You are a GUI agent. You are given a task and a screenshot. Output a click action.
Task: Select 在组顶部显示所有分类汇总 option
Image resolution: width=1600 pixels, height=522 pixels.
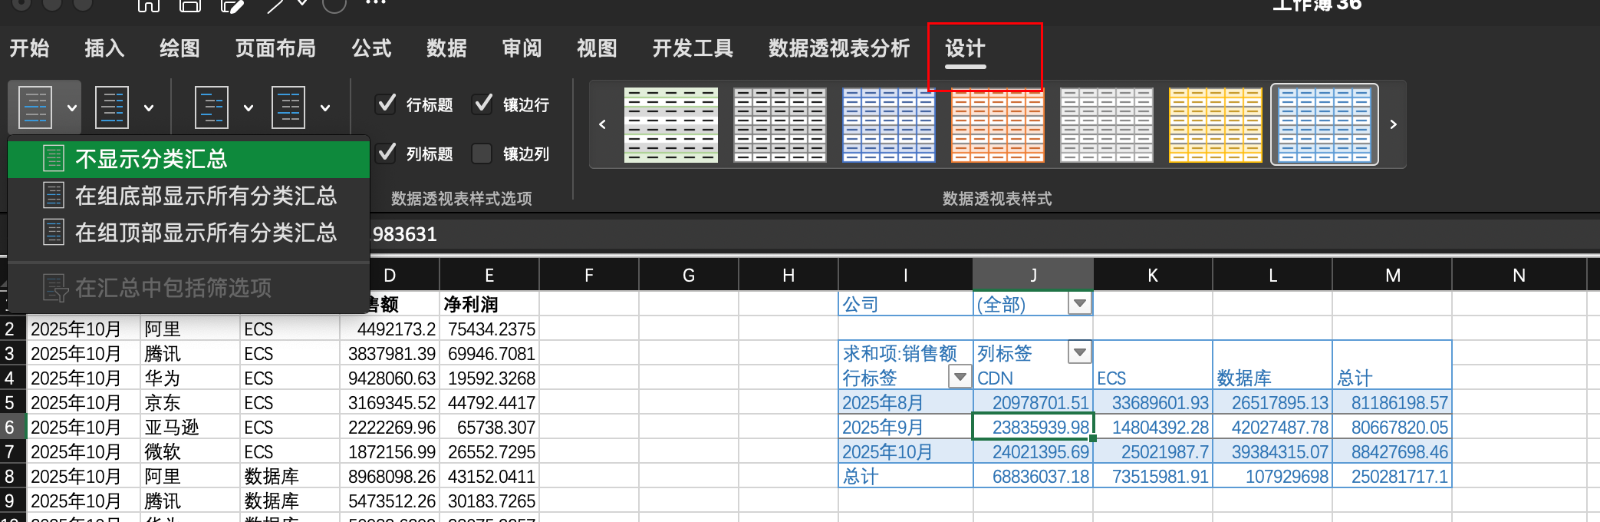pos(189,233)
